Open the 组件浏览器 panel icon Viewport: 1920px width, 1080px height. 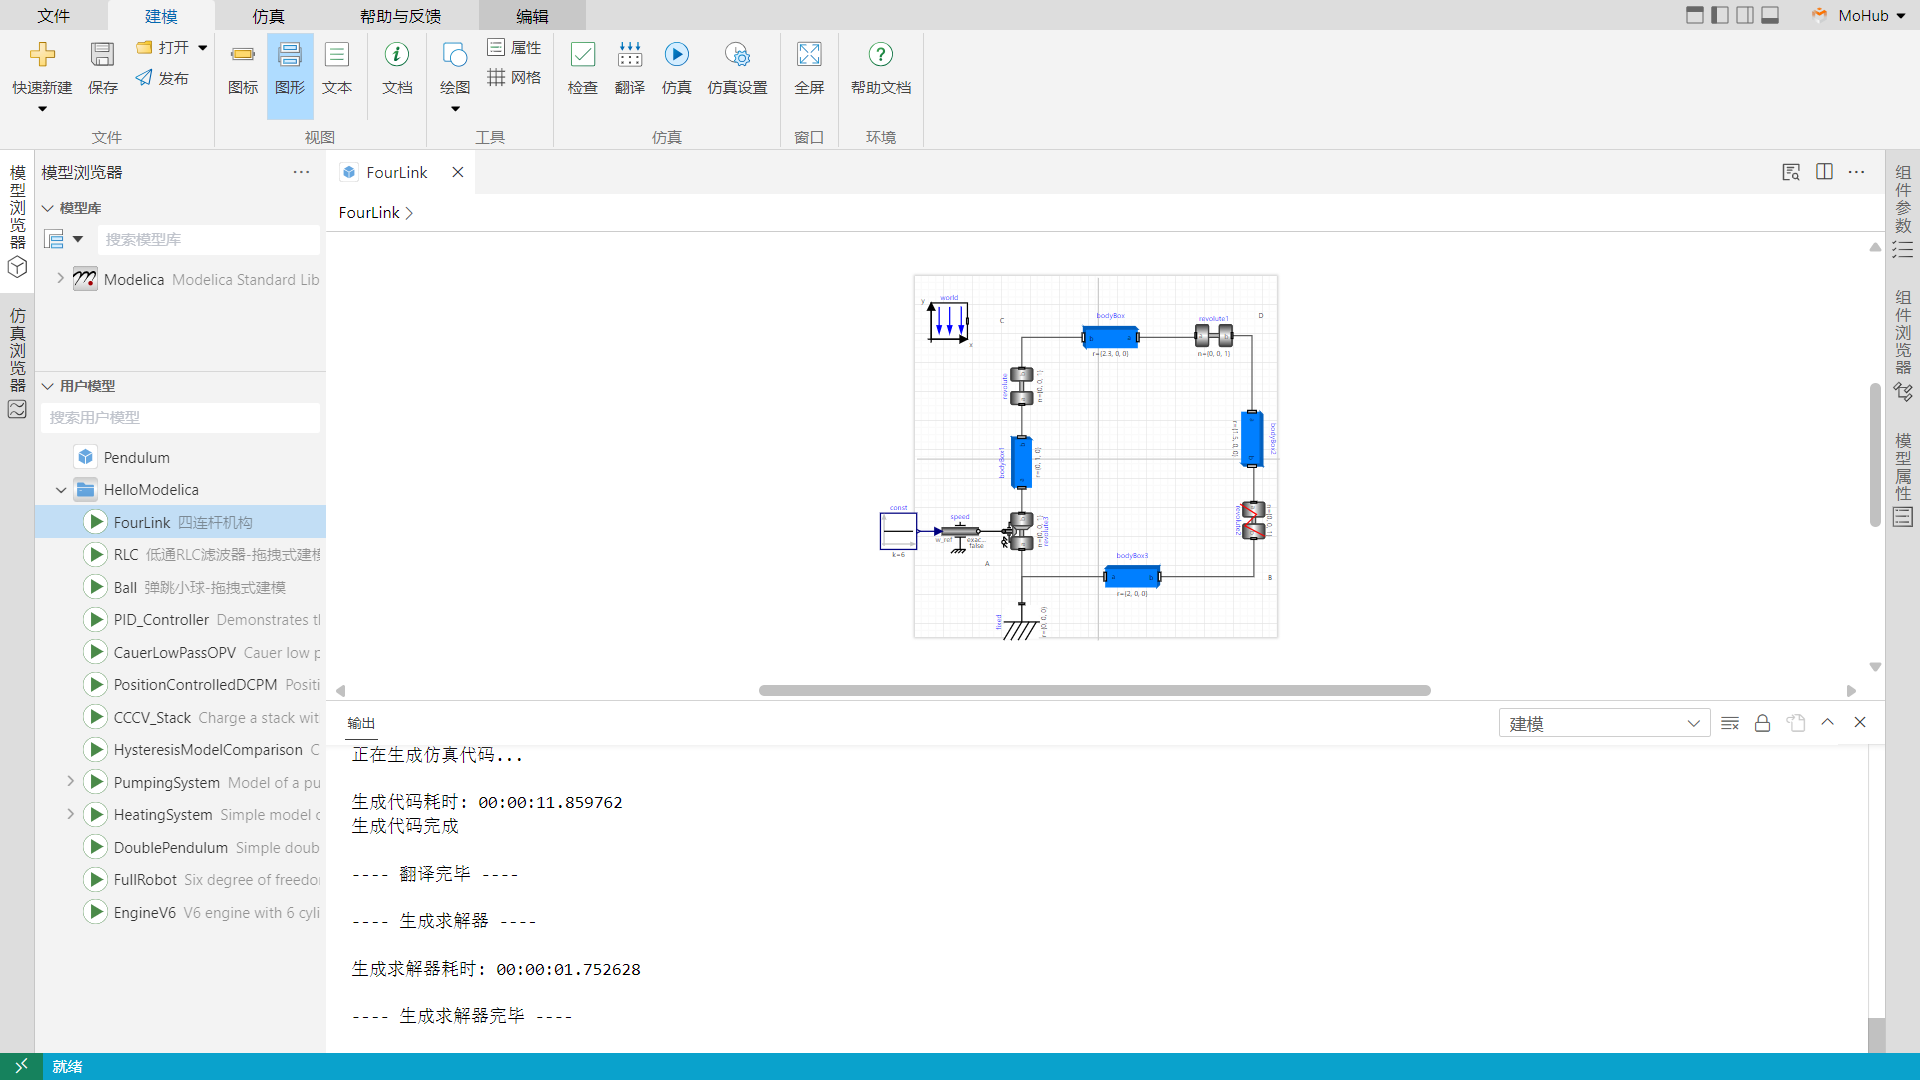coord(1903,393)
